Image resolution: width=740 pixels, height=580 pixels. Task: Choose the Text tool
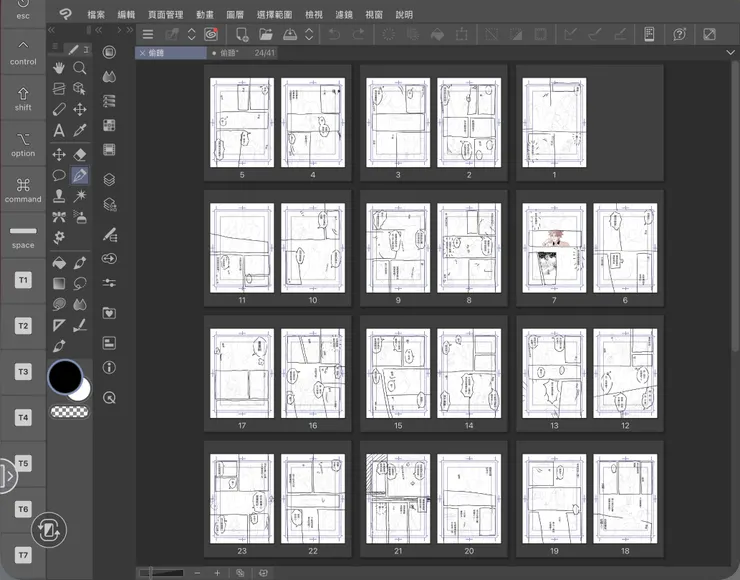[59, 131]
